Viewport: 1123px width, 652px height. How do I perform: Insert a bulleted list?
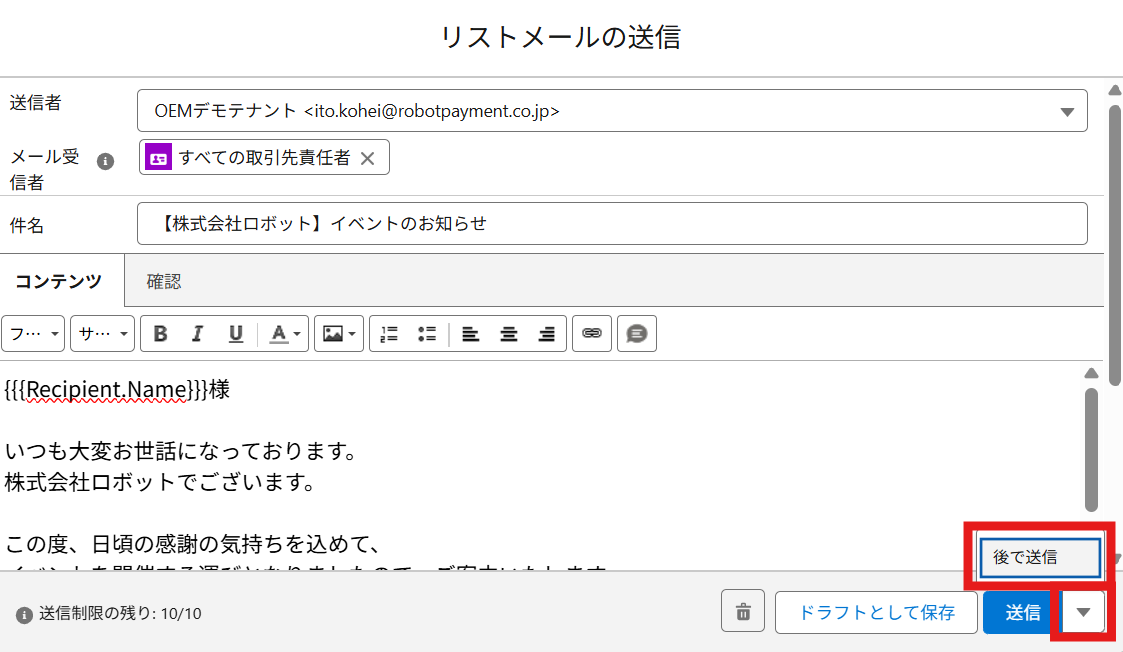tap(427, 334)
